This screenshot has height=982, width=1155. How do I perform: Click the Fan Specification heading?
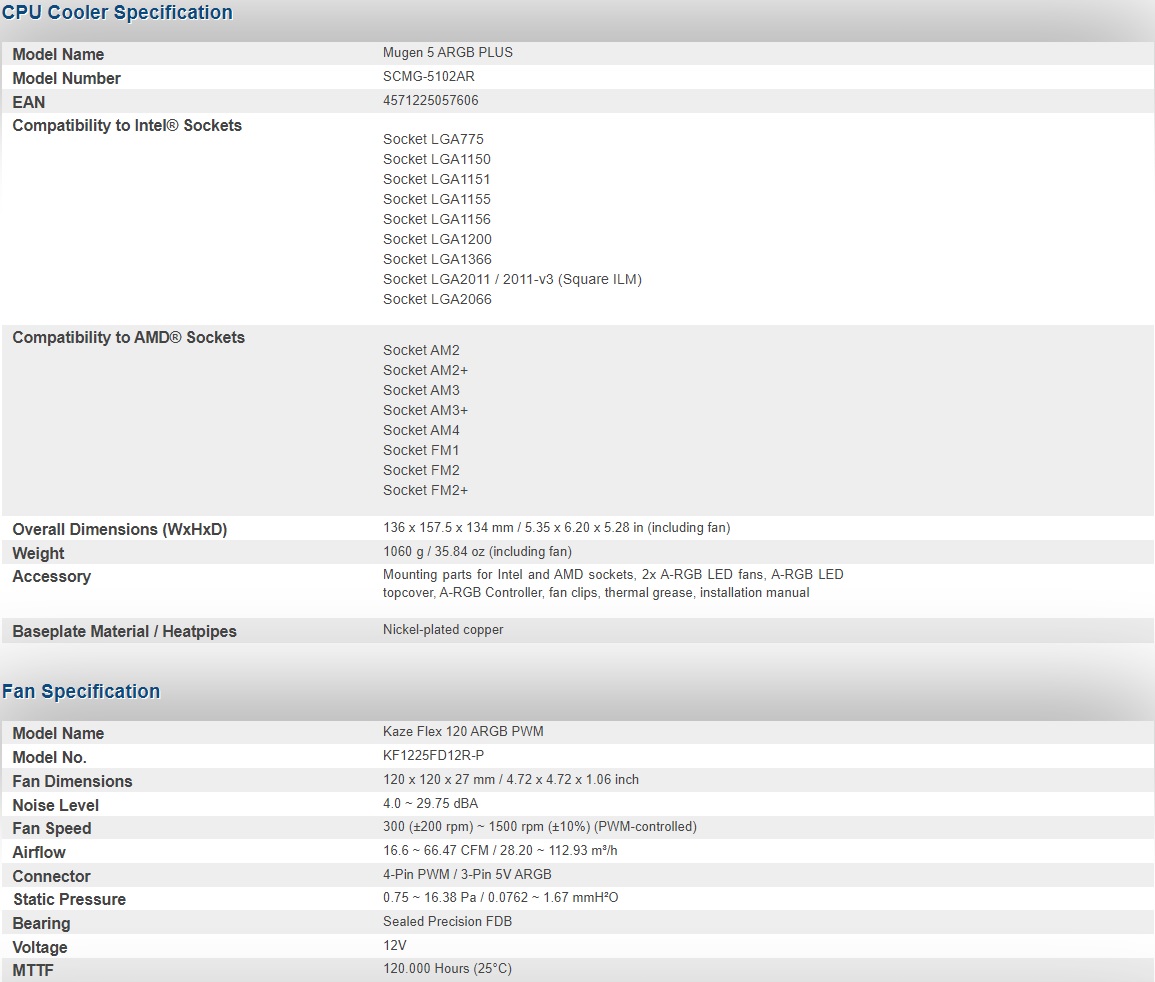point(81,691)
